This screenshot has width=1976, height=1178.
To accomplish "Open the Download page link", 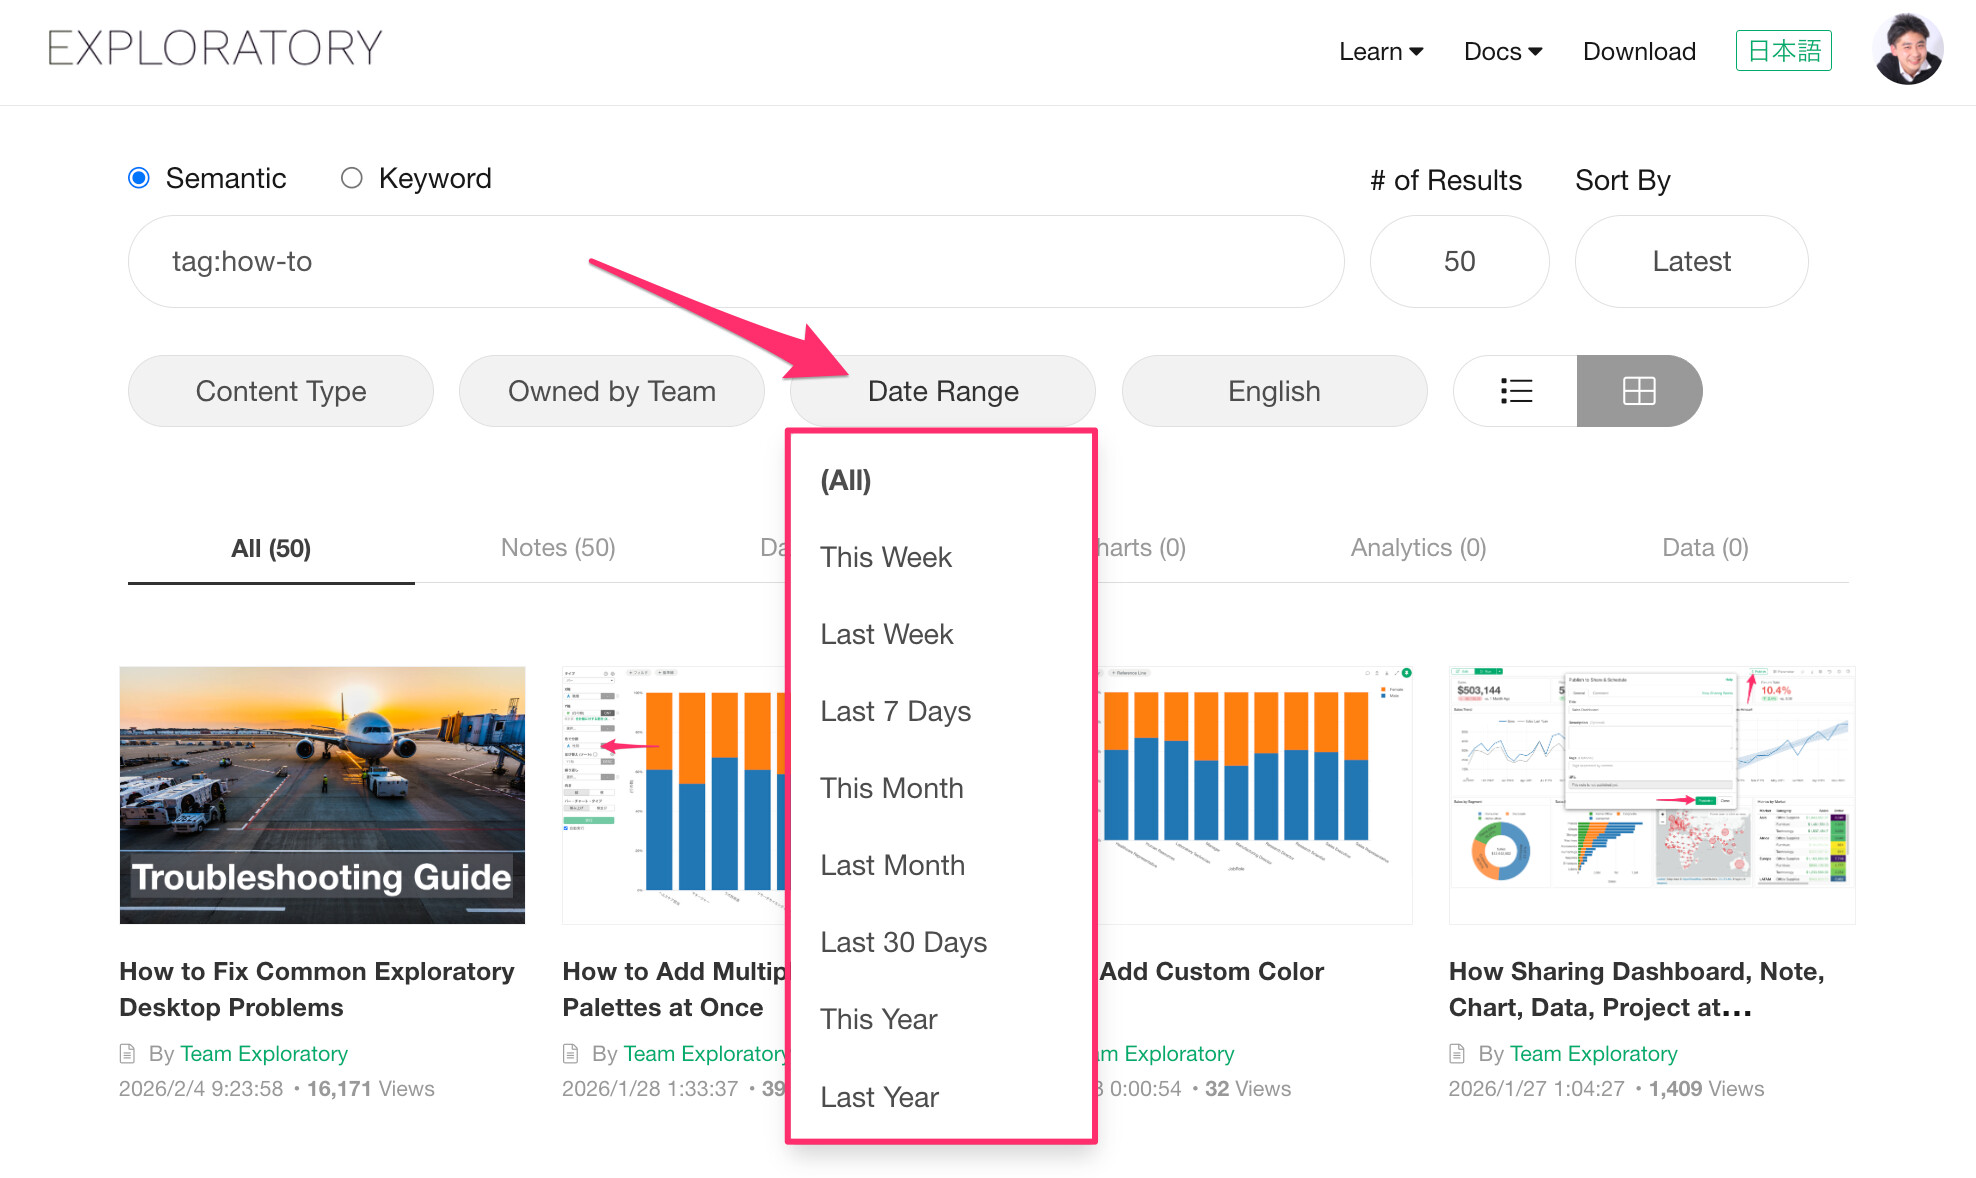I will click(1639, 51).
